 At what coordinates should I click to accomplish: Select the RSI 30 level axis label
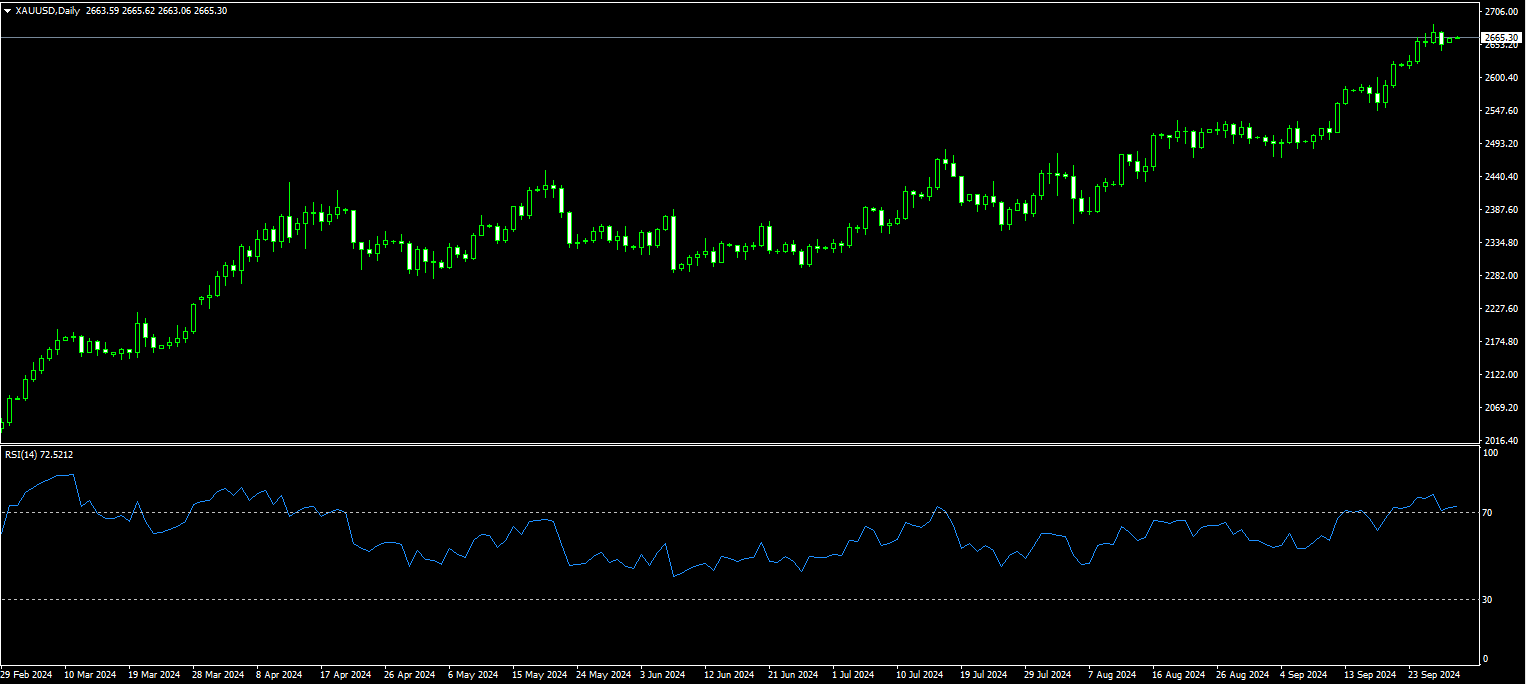(x=1488, y=599)
